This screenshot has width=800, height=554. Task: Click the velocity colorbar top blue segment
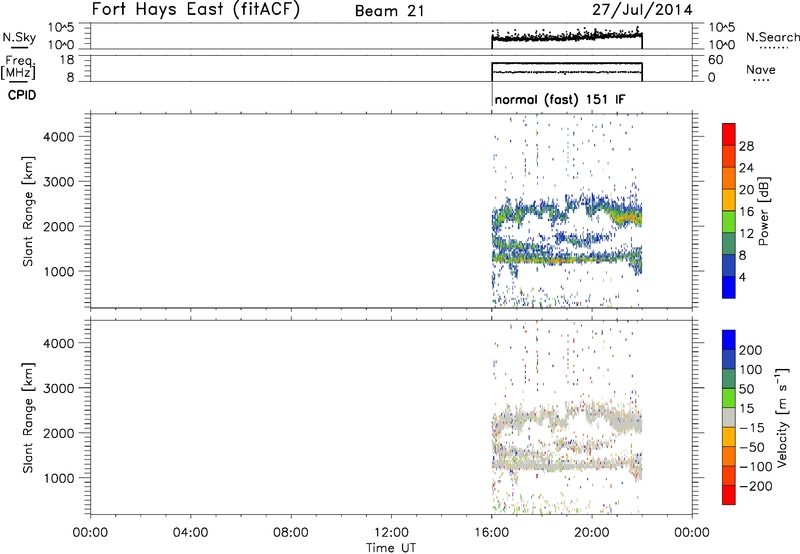(x=729, y=340)
